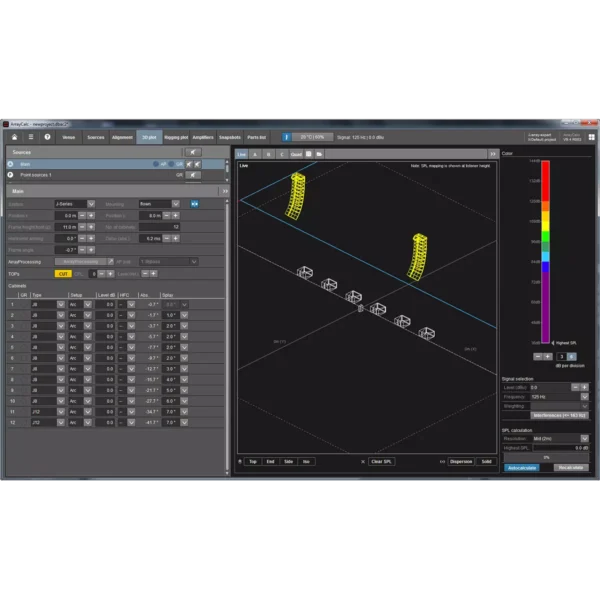The image size is (600, 600).
Task: Decrease Position x with minus
Action: 82,216
